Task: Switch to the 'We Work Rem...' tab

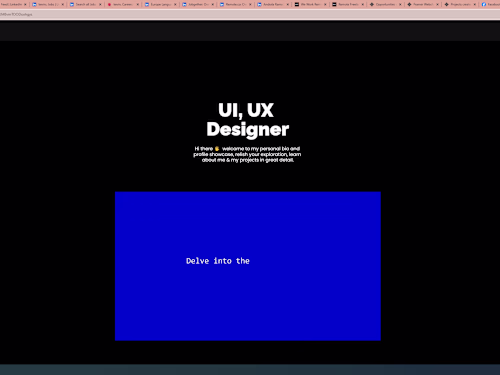Action: pos(310,4)
